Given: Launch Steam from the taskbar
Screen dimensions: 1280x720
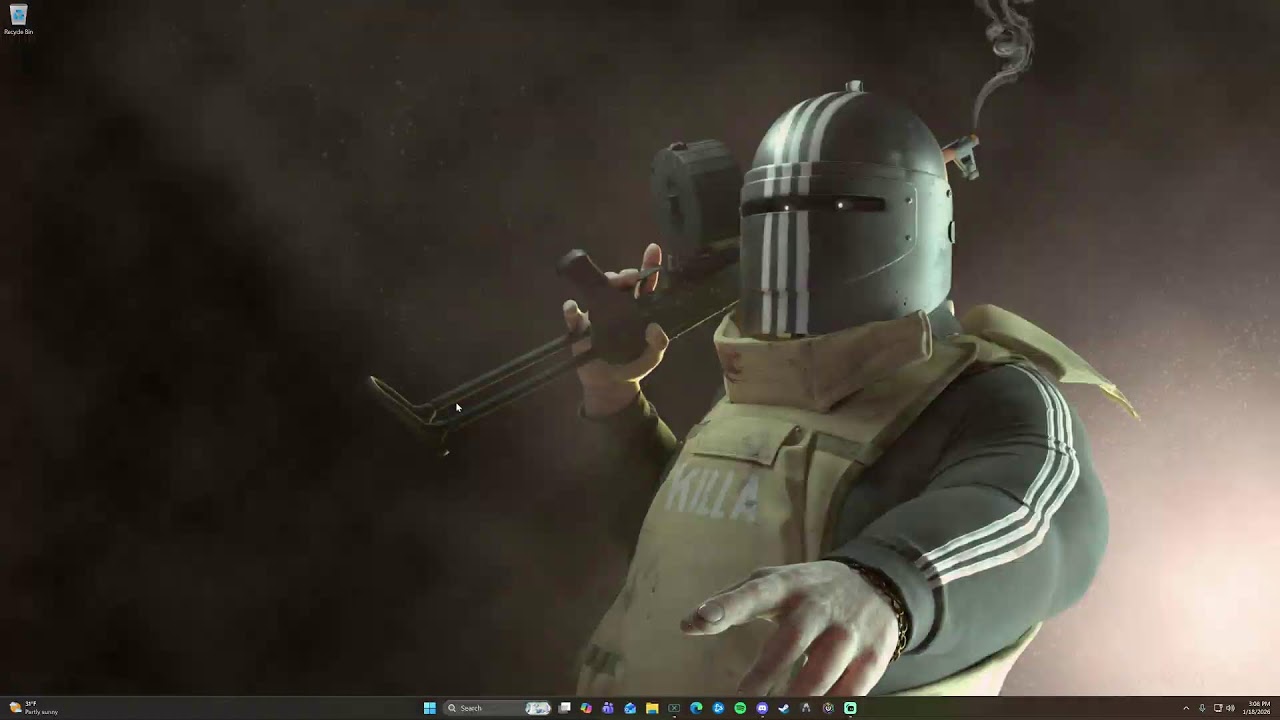Looking at the screenshot, I should pos(784,708).
